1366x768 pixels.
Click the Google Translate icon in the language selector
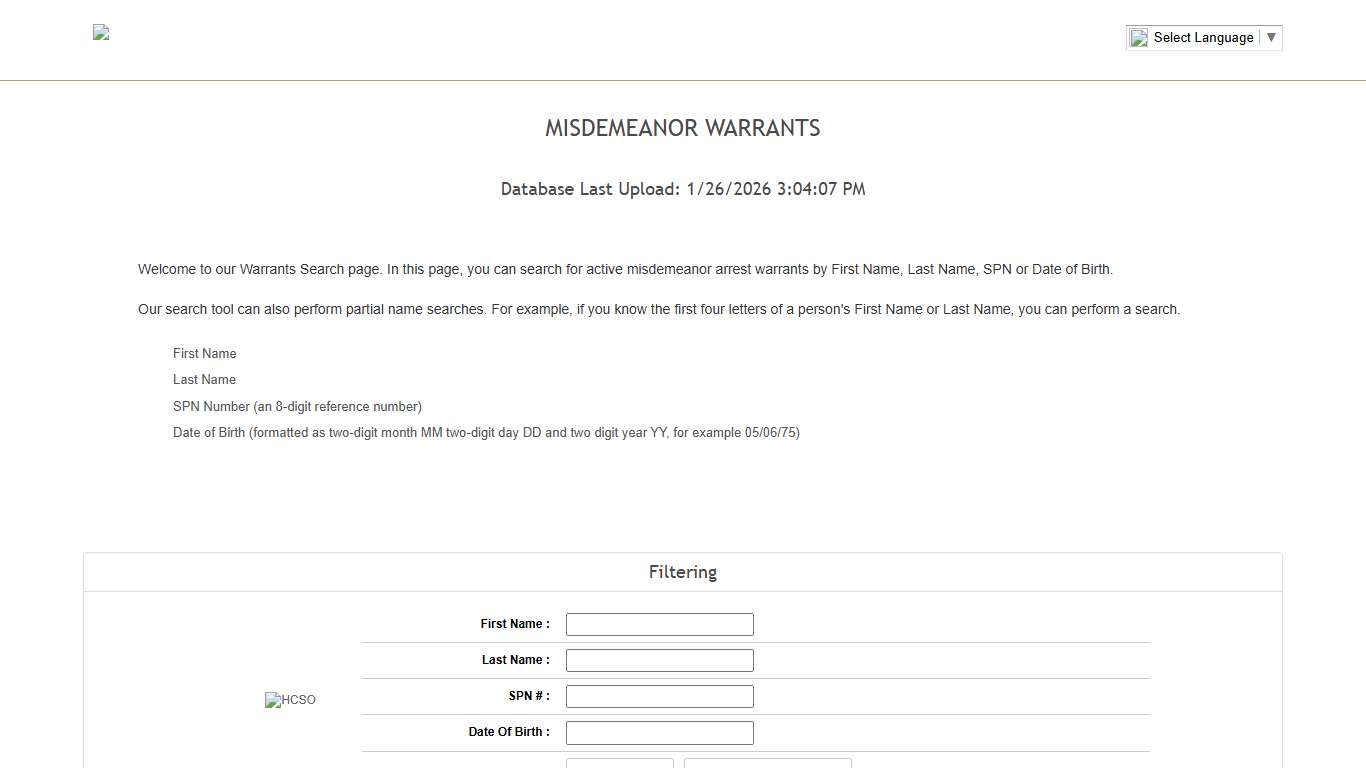click(1139, 37)
